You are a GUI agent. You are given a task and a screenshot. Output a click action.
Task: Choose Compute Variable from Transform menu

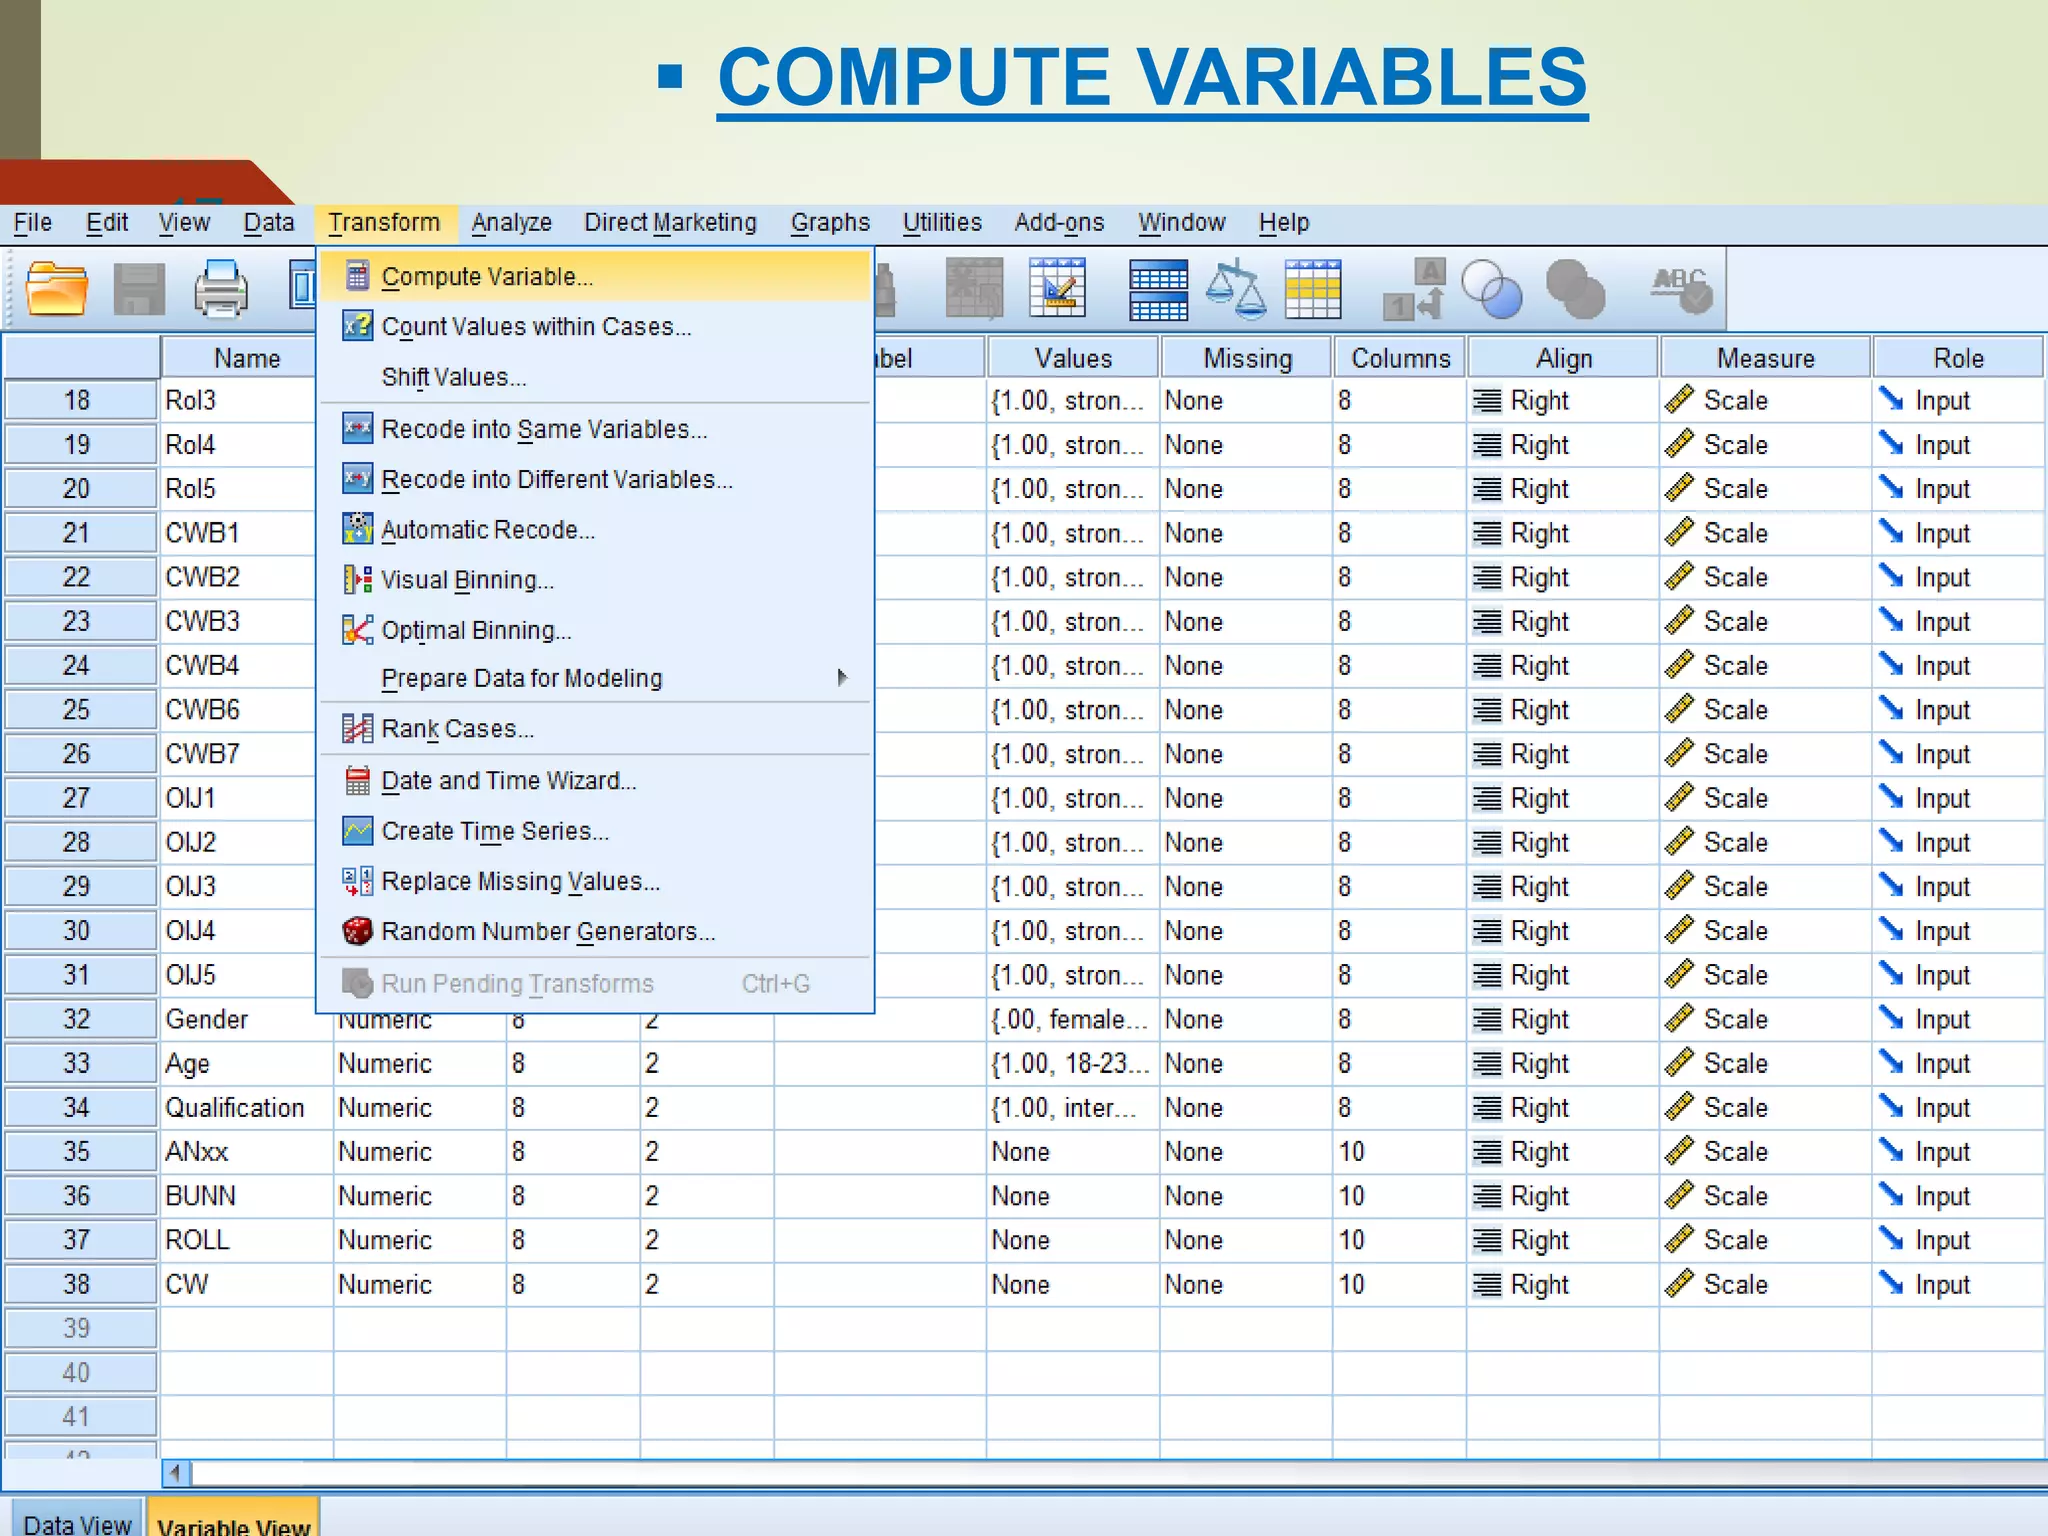click(x=487, y=276)
